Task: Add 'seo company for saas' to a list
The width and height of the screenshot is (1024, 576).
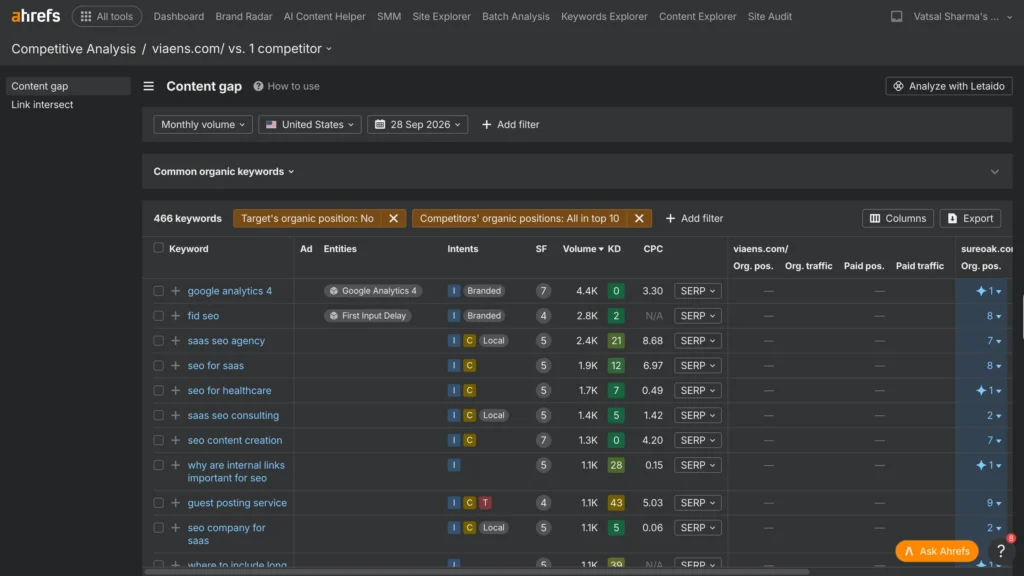Action: (175, 527)
